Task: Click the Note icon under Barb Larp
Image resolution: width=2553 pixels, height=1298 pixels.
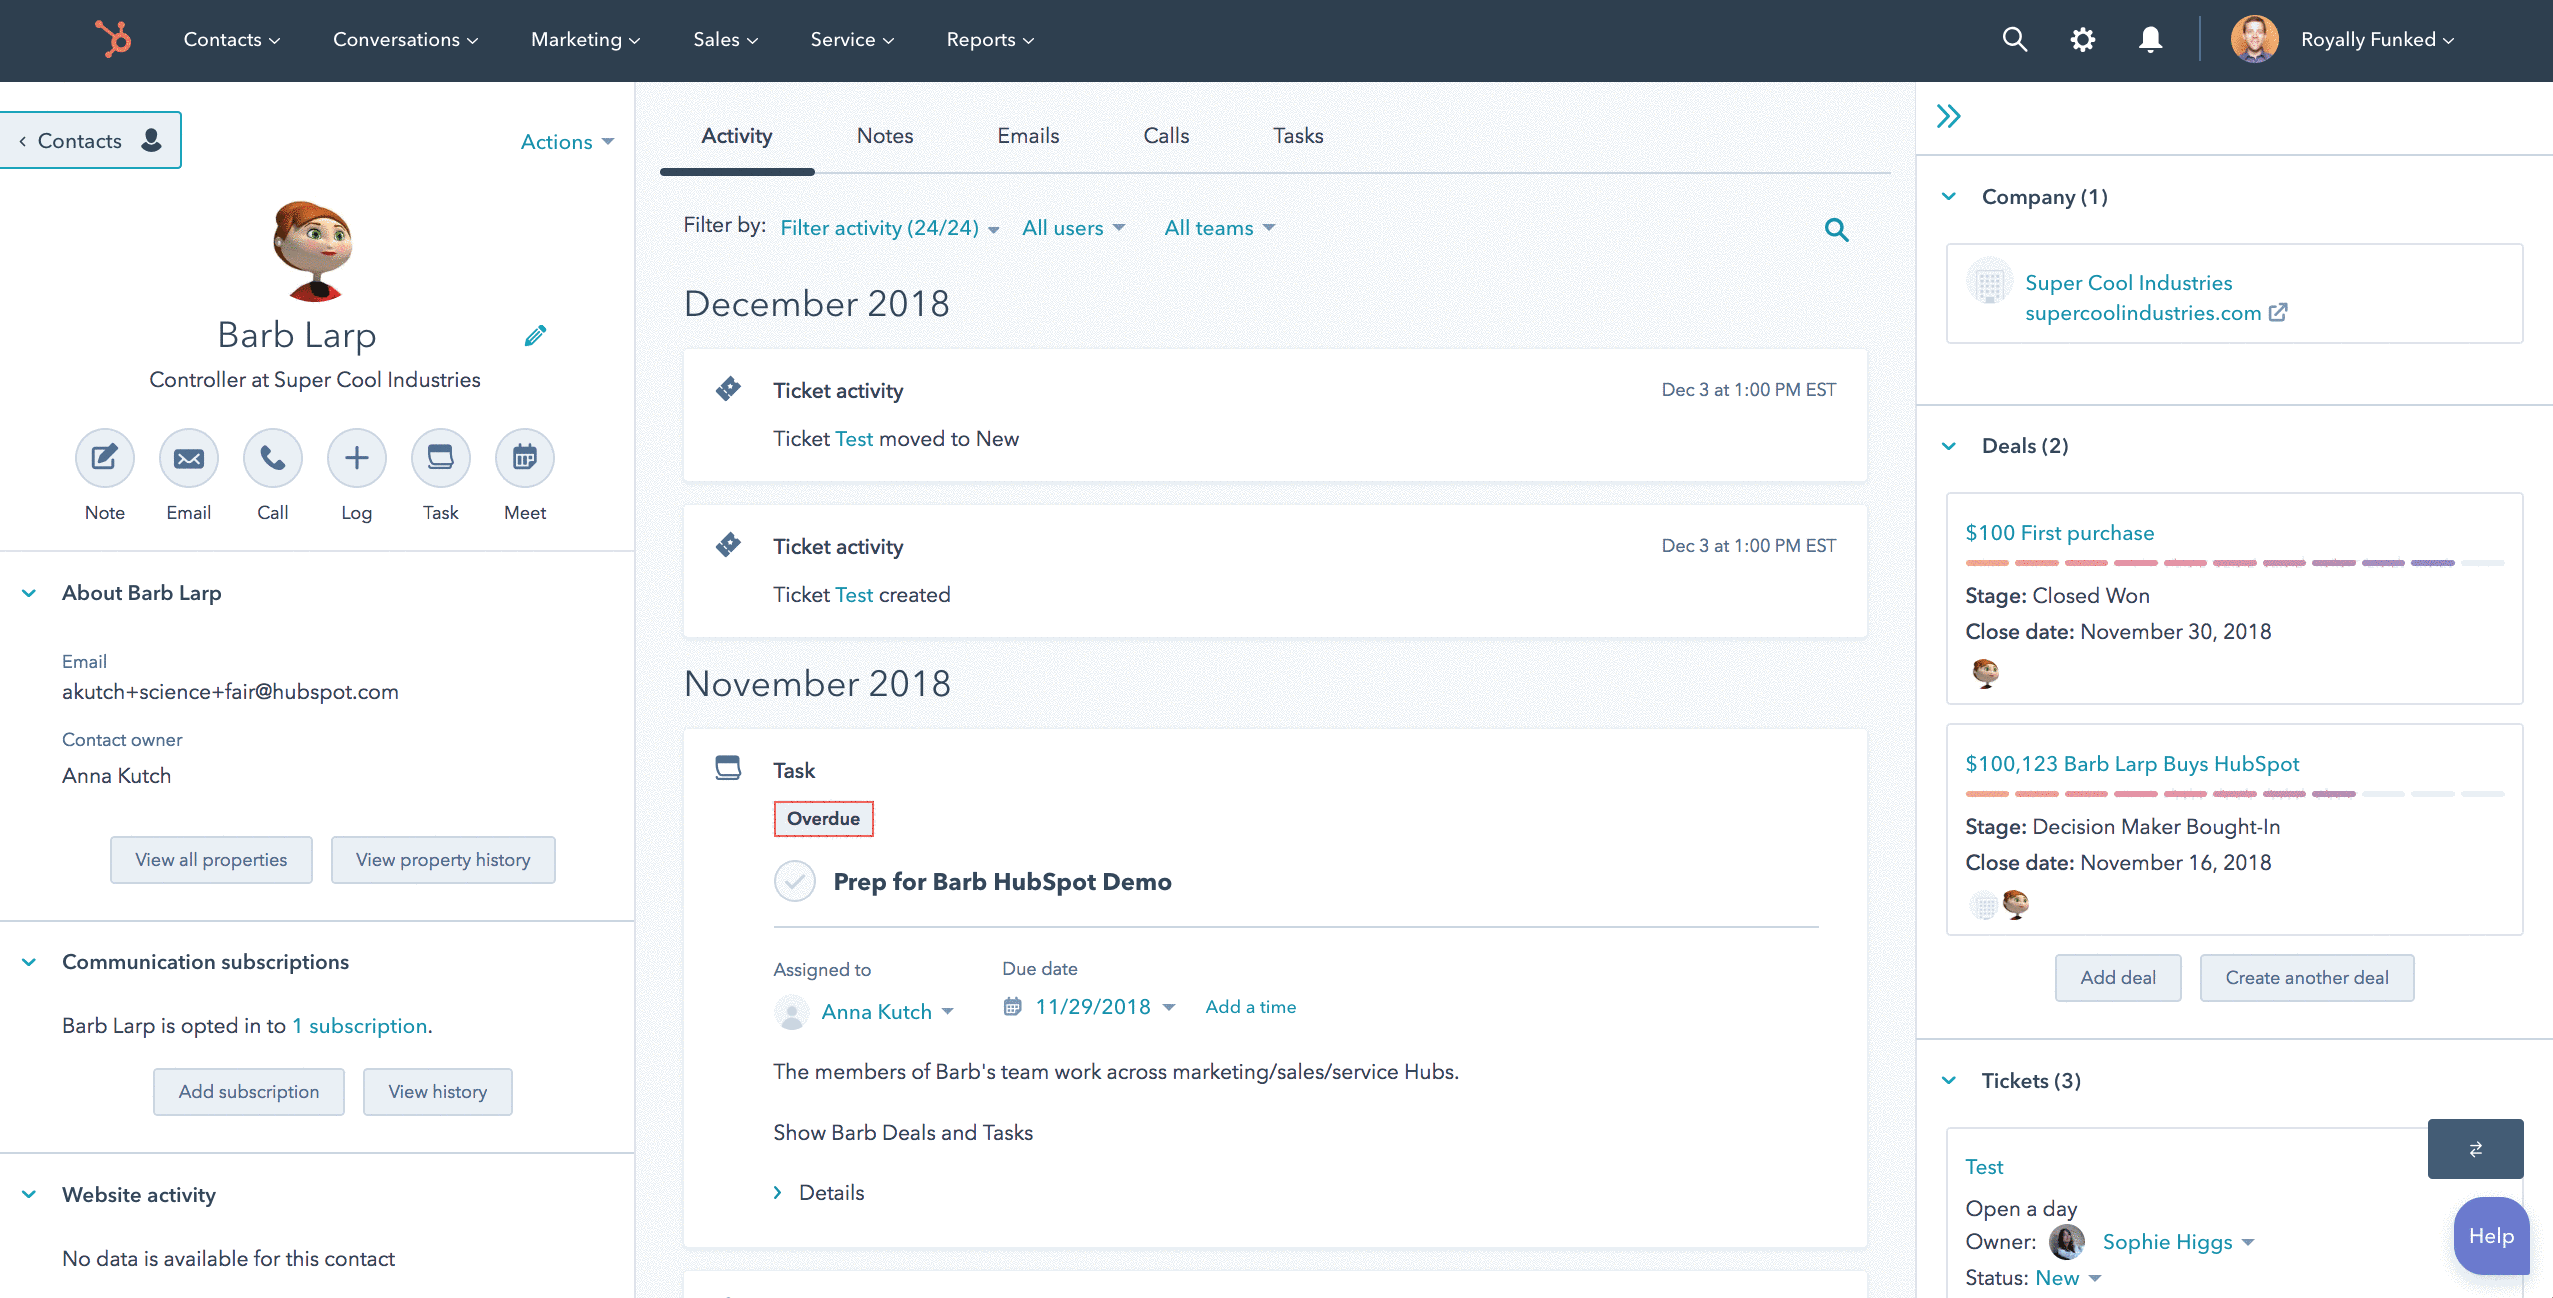Action: point(105,458)
